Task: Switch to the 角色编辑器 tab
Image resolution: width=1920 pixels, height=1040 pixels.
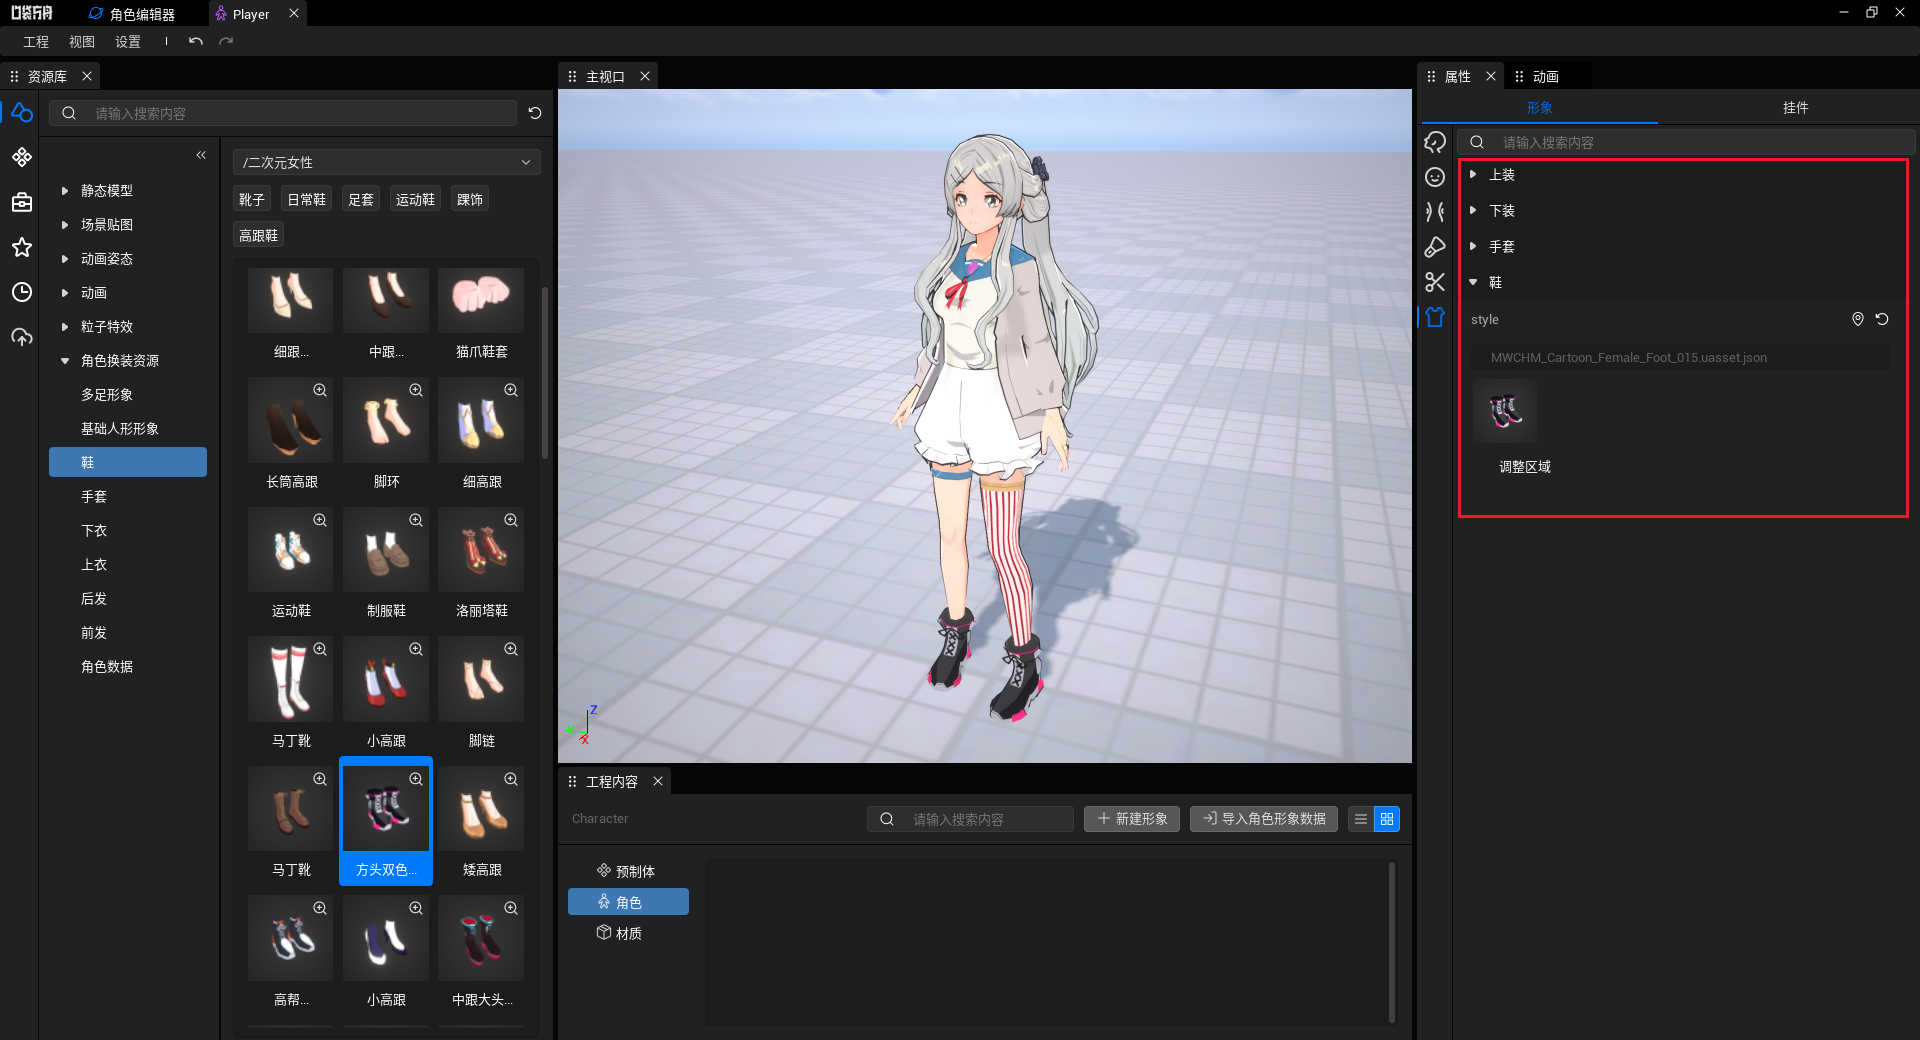Action: pyautogui.click(x=132, y=14)
